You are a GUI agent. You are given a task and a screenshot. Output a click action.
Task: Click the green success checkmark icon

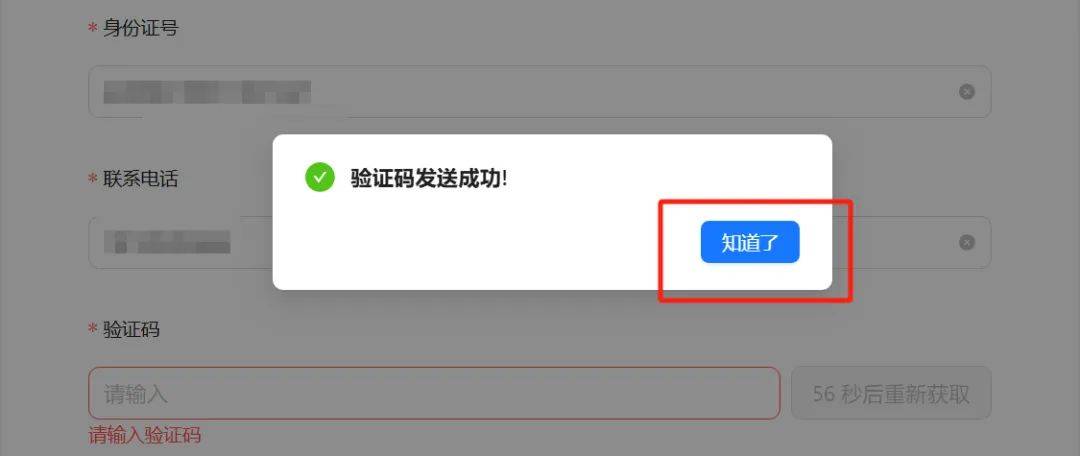(x=320, y=178)
